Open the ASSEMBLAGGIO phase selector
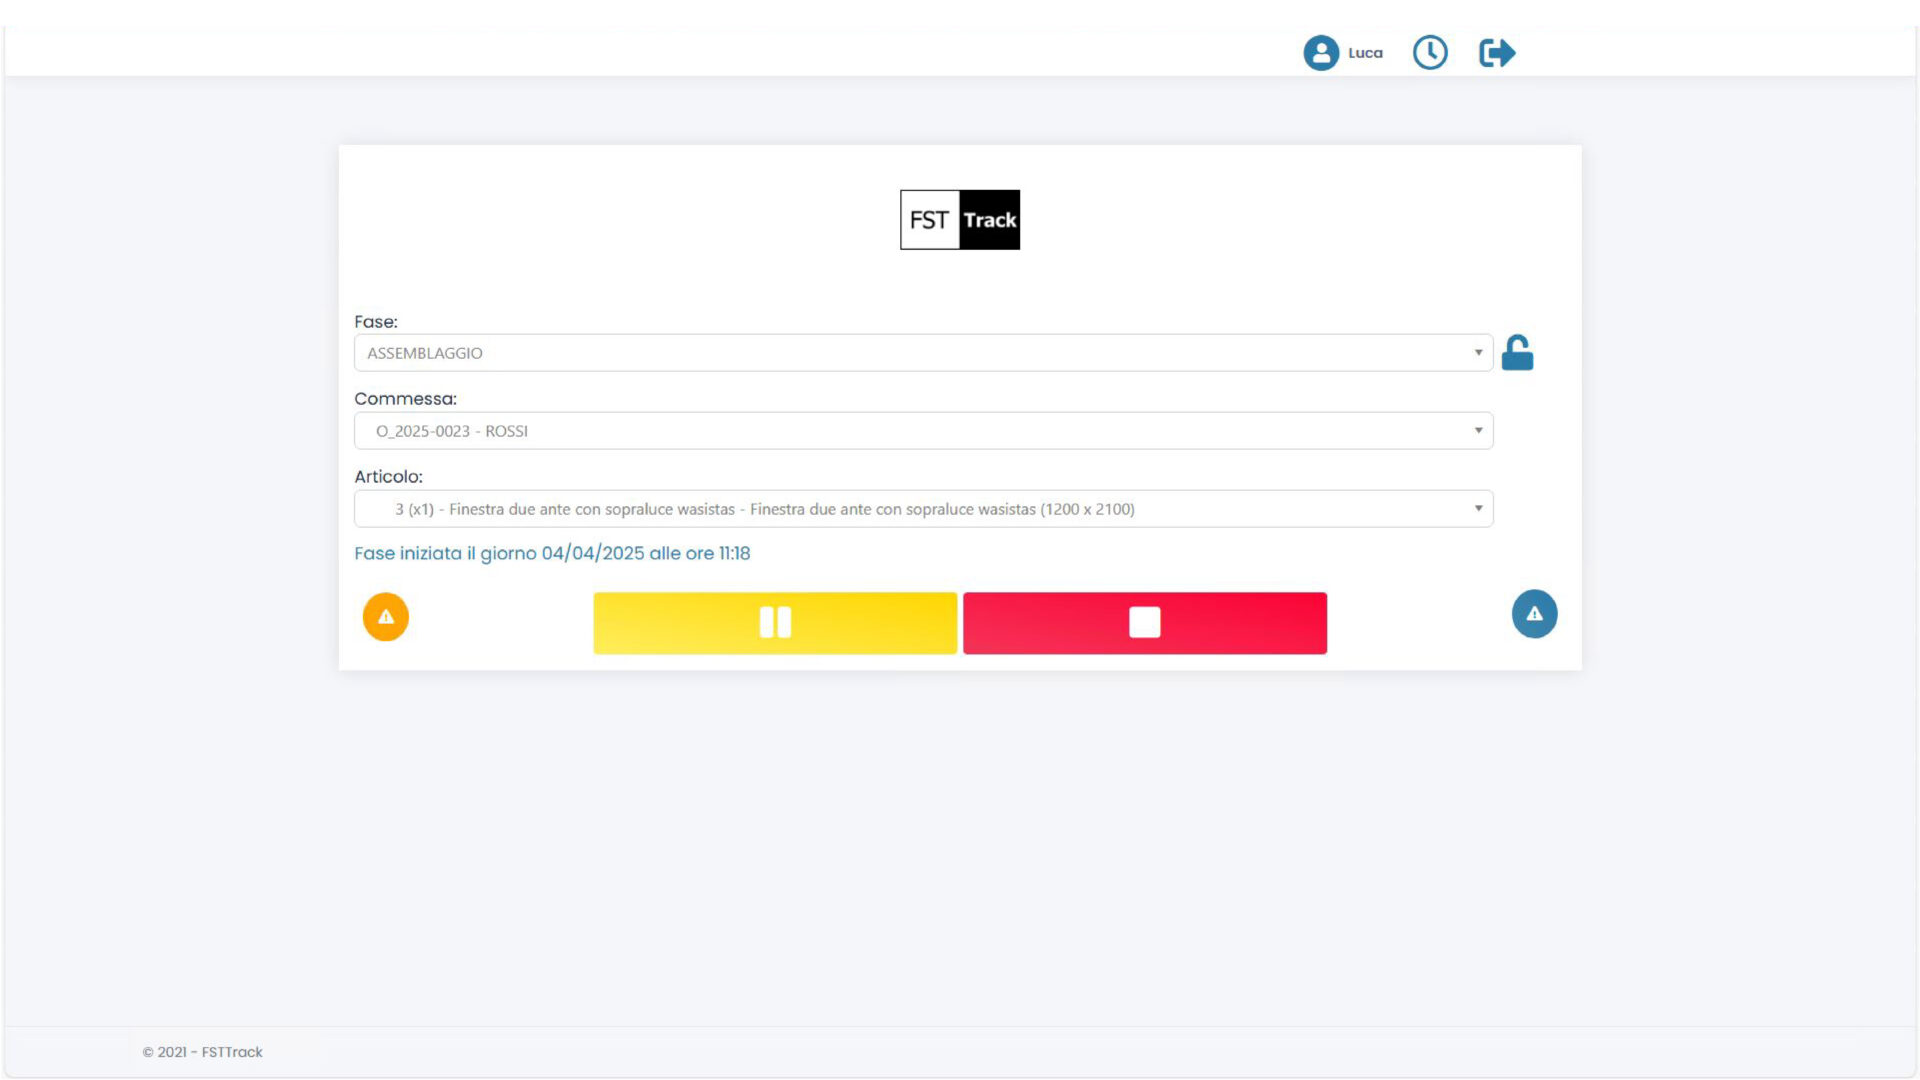This screenshot has width=1920, height=1080. pos(900,353)
